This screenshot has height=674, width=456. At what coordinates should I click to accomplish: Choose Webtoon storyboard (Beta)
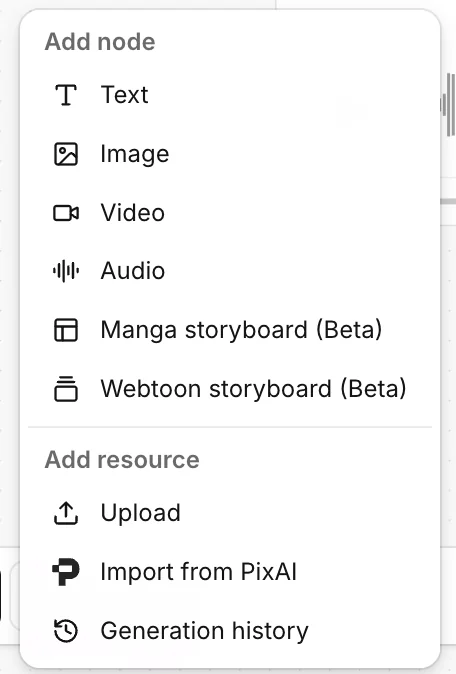[230, 389]
